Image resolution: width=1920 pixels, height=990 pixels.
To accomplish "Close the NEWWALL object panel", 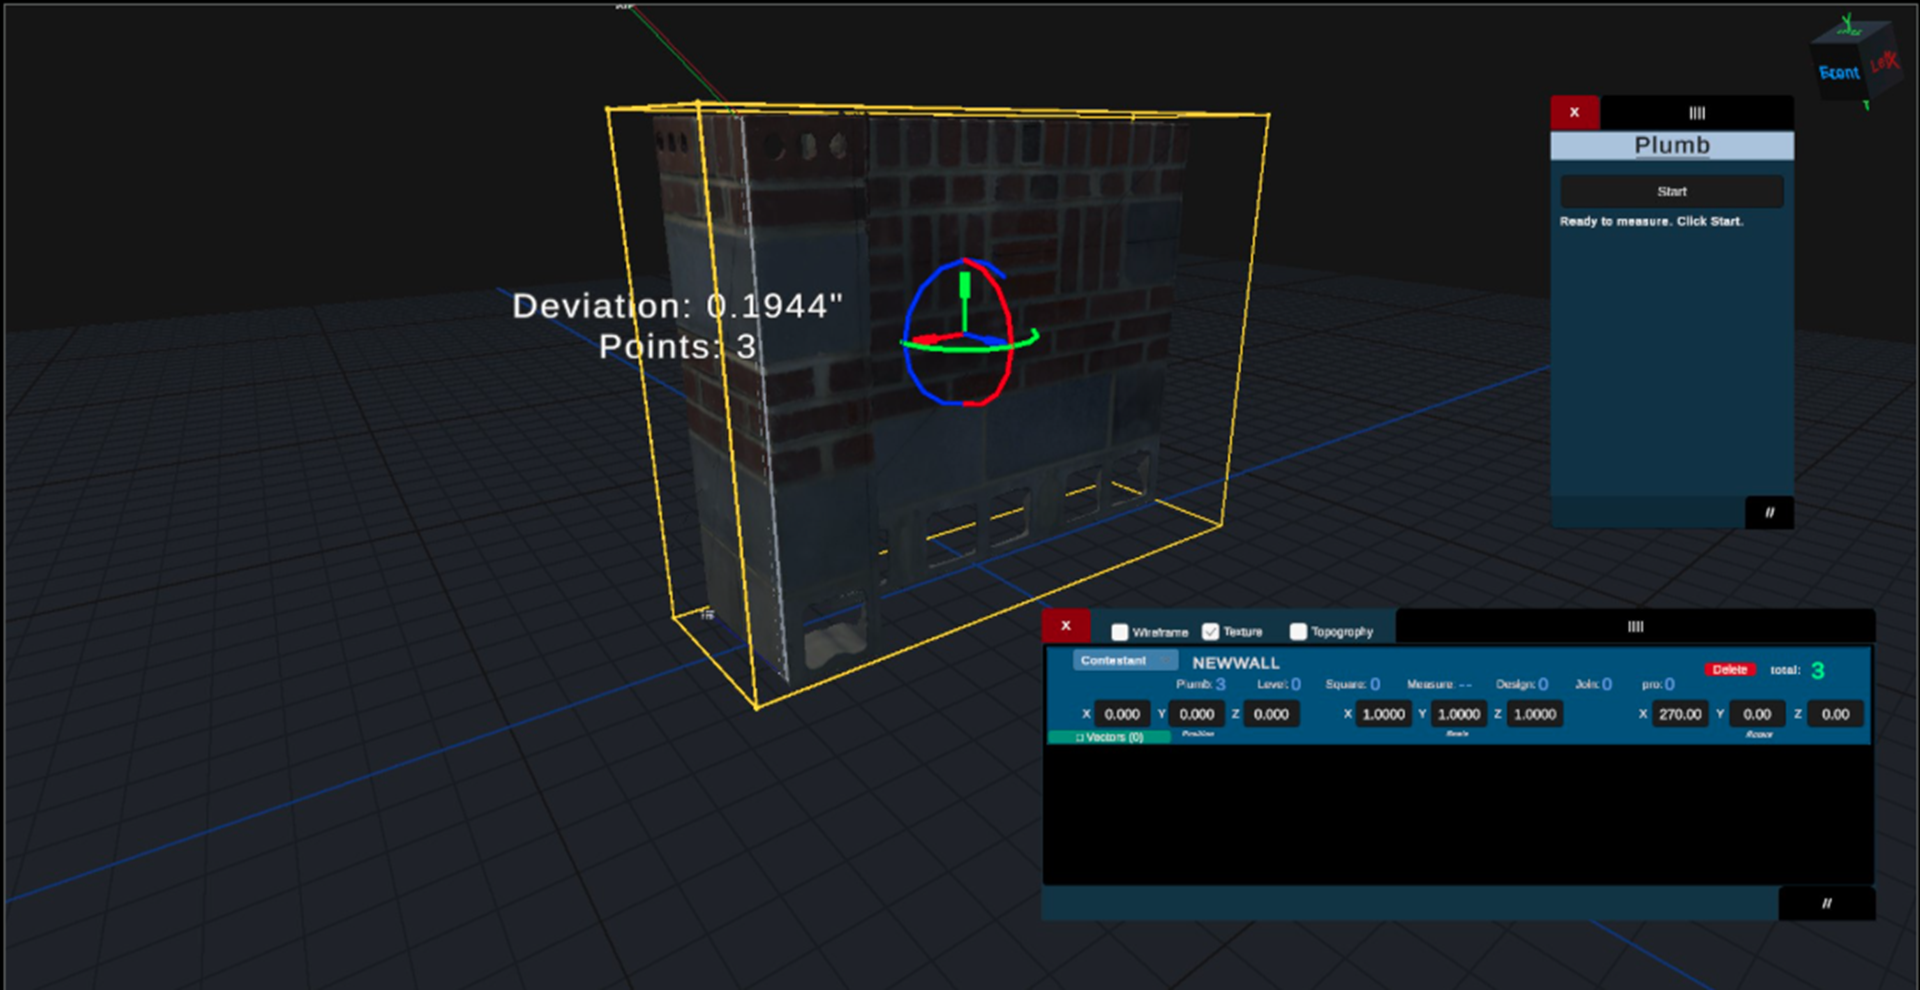I will pos(1066,626).
